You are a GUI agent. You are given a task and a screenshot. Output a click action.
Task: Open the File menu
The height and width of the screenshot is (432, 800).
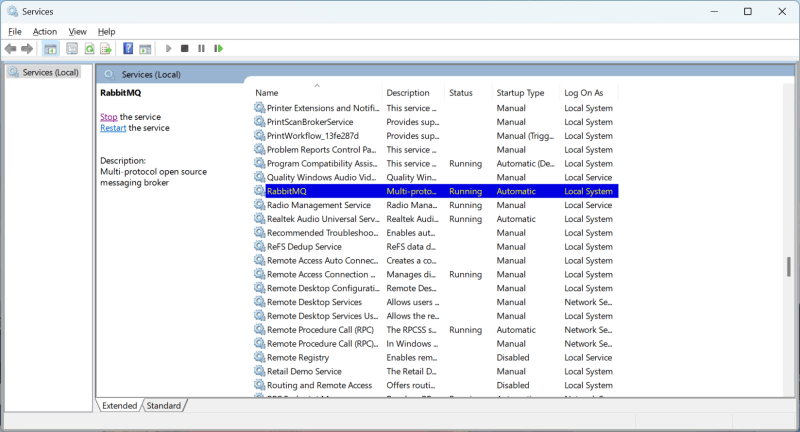tap(15, 32)
